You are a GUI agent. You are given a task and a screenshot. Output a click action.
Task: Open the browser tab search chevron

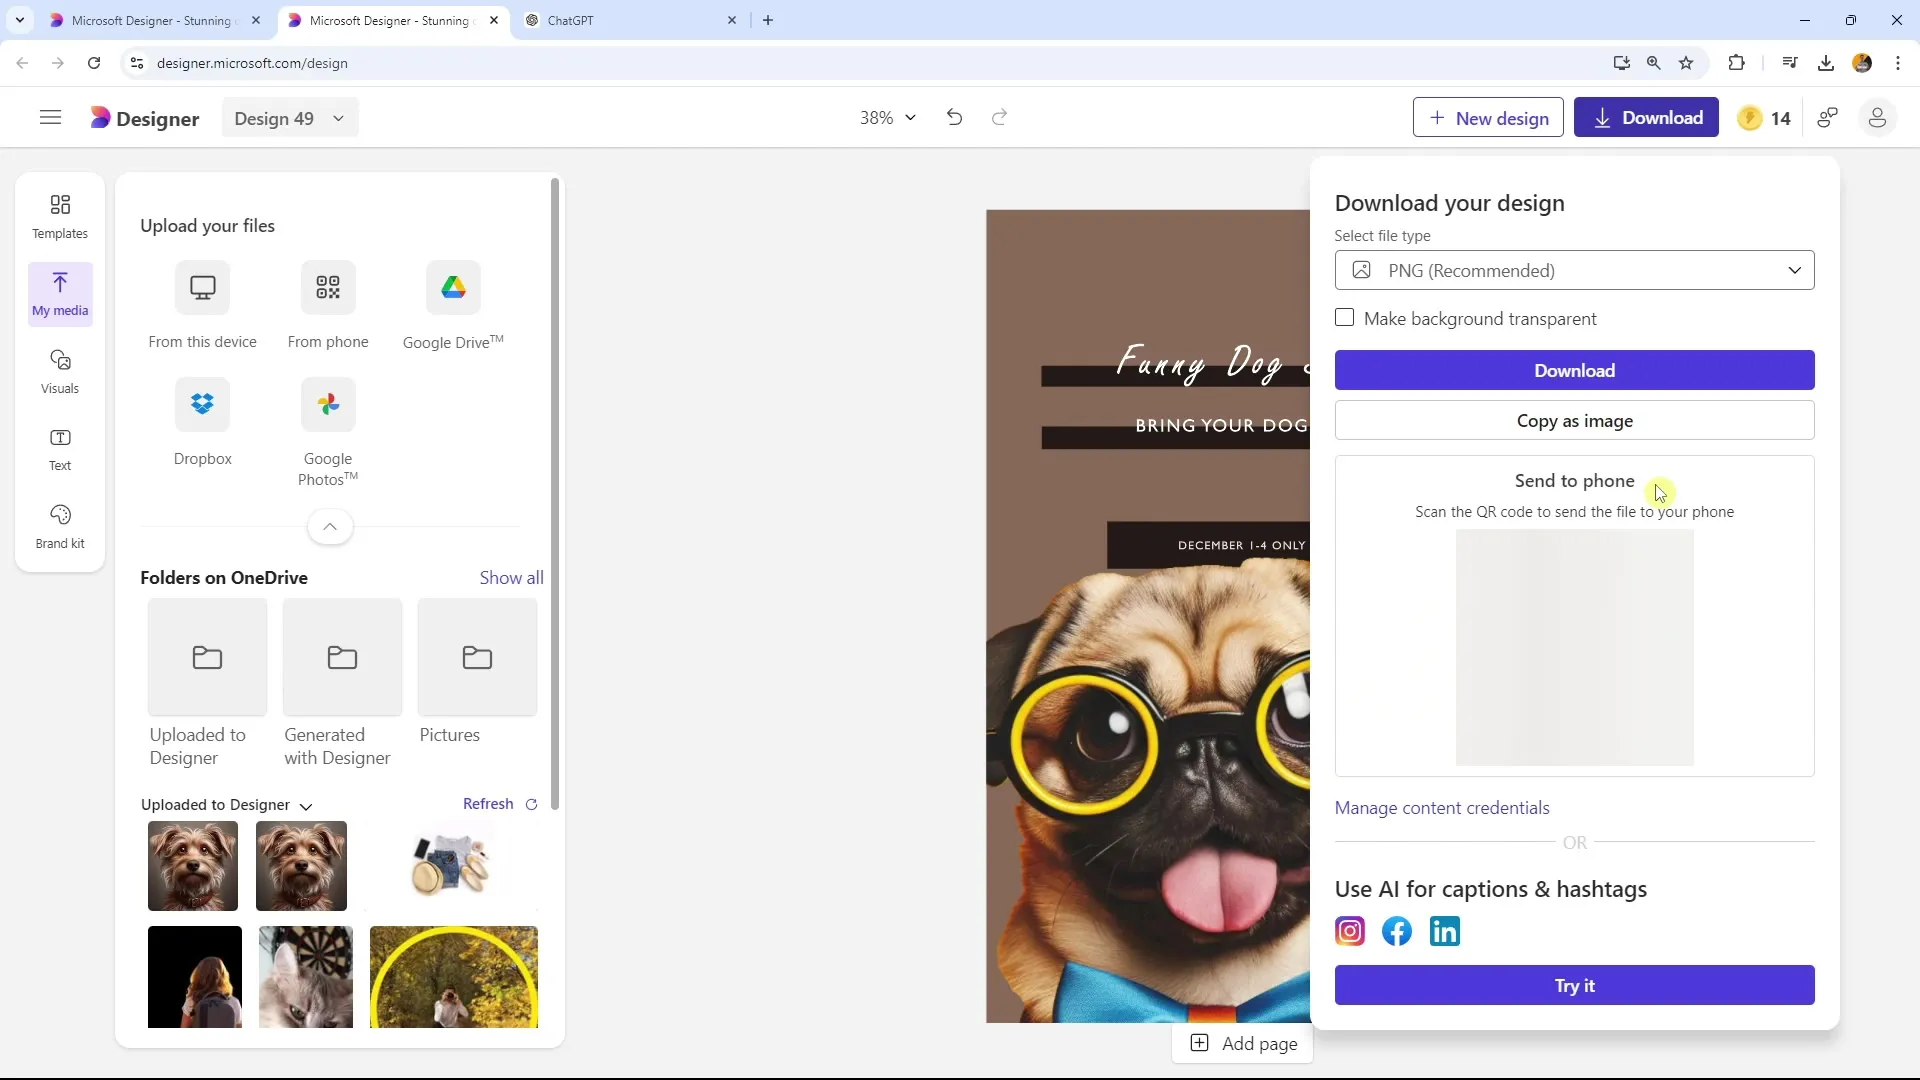(19, 20)
